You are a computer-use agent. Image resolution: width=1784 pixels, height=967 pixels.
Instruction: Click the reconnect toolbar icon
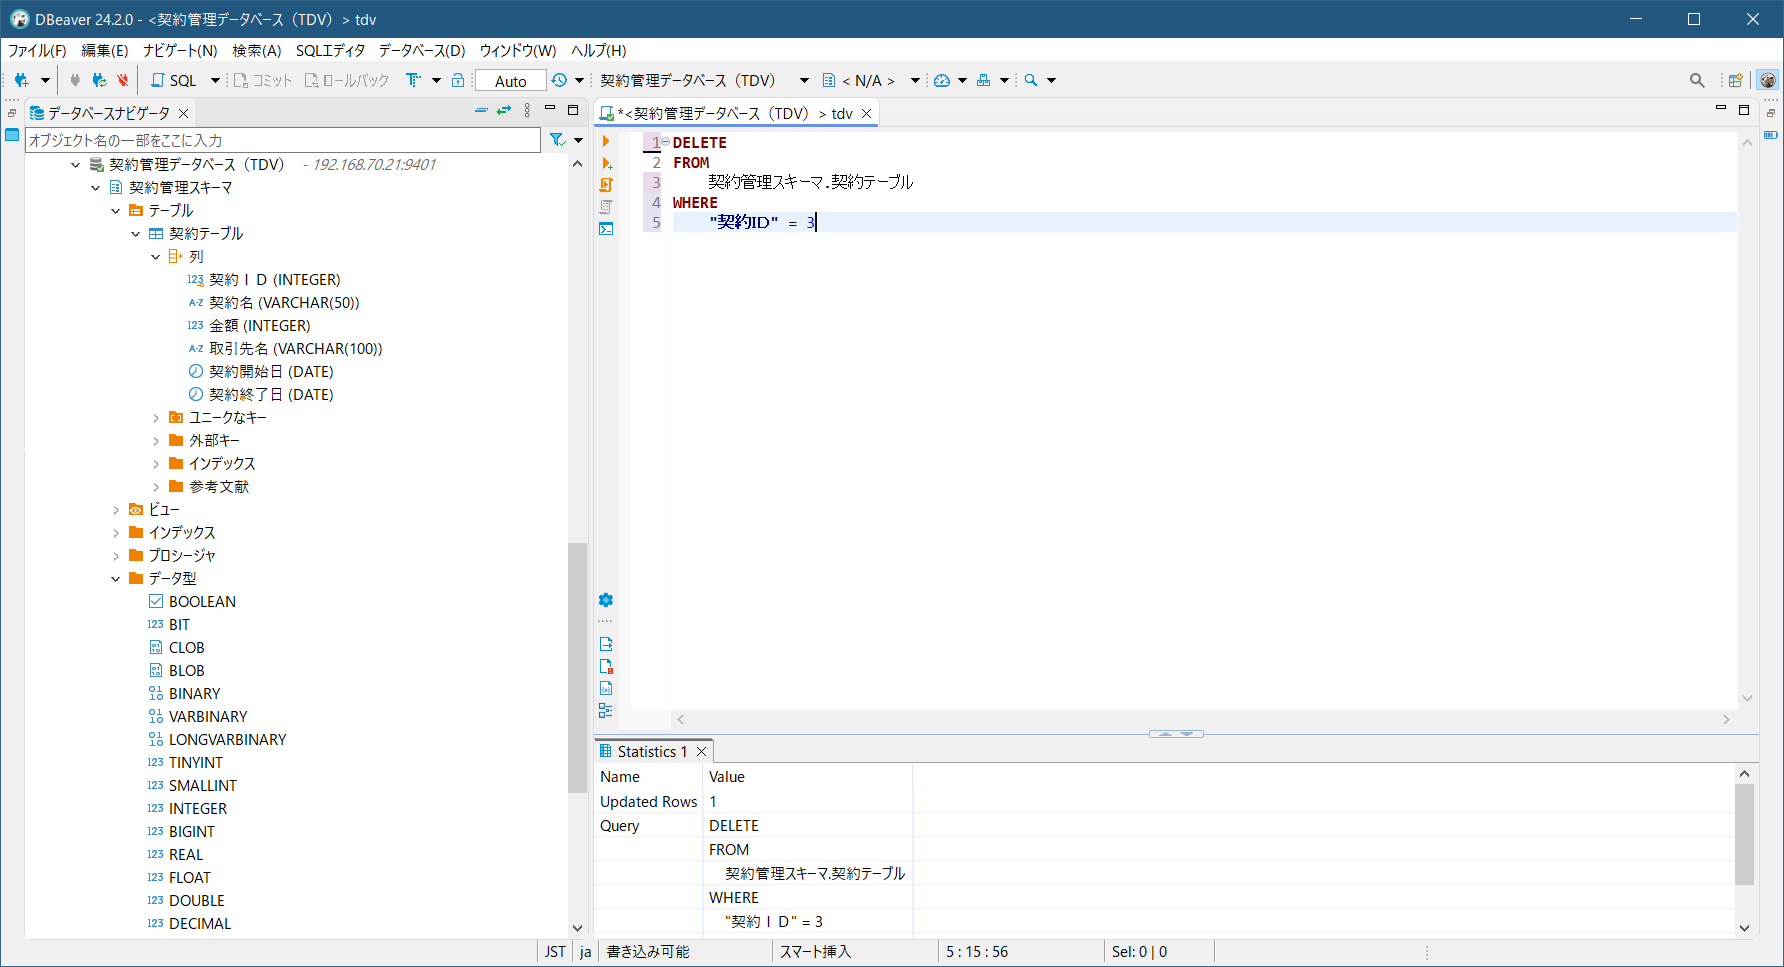pos(99,80)
